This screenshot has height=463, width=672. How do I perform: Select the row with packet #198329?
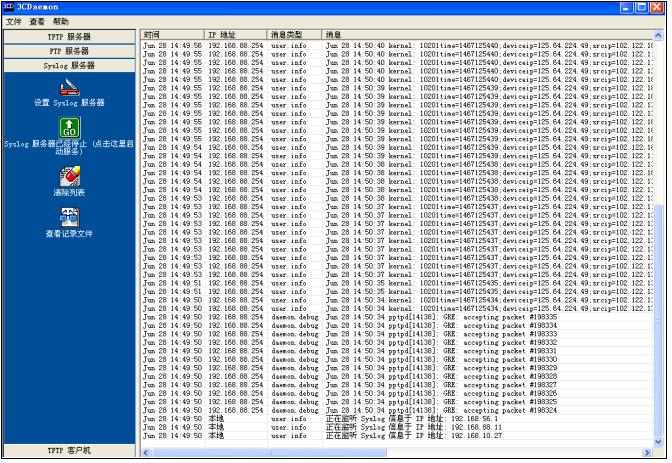coord(397,368)
